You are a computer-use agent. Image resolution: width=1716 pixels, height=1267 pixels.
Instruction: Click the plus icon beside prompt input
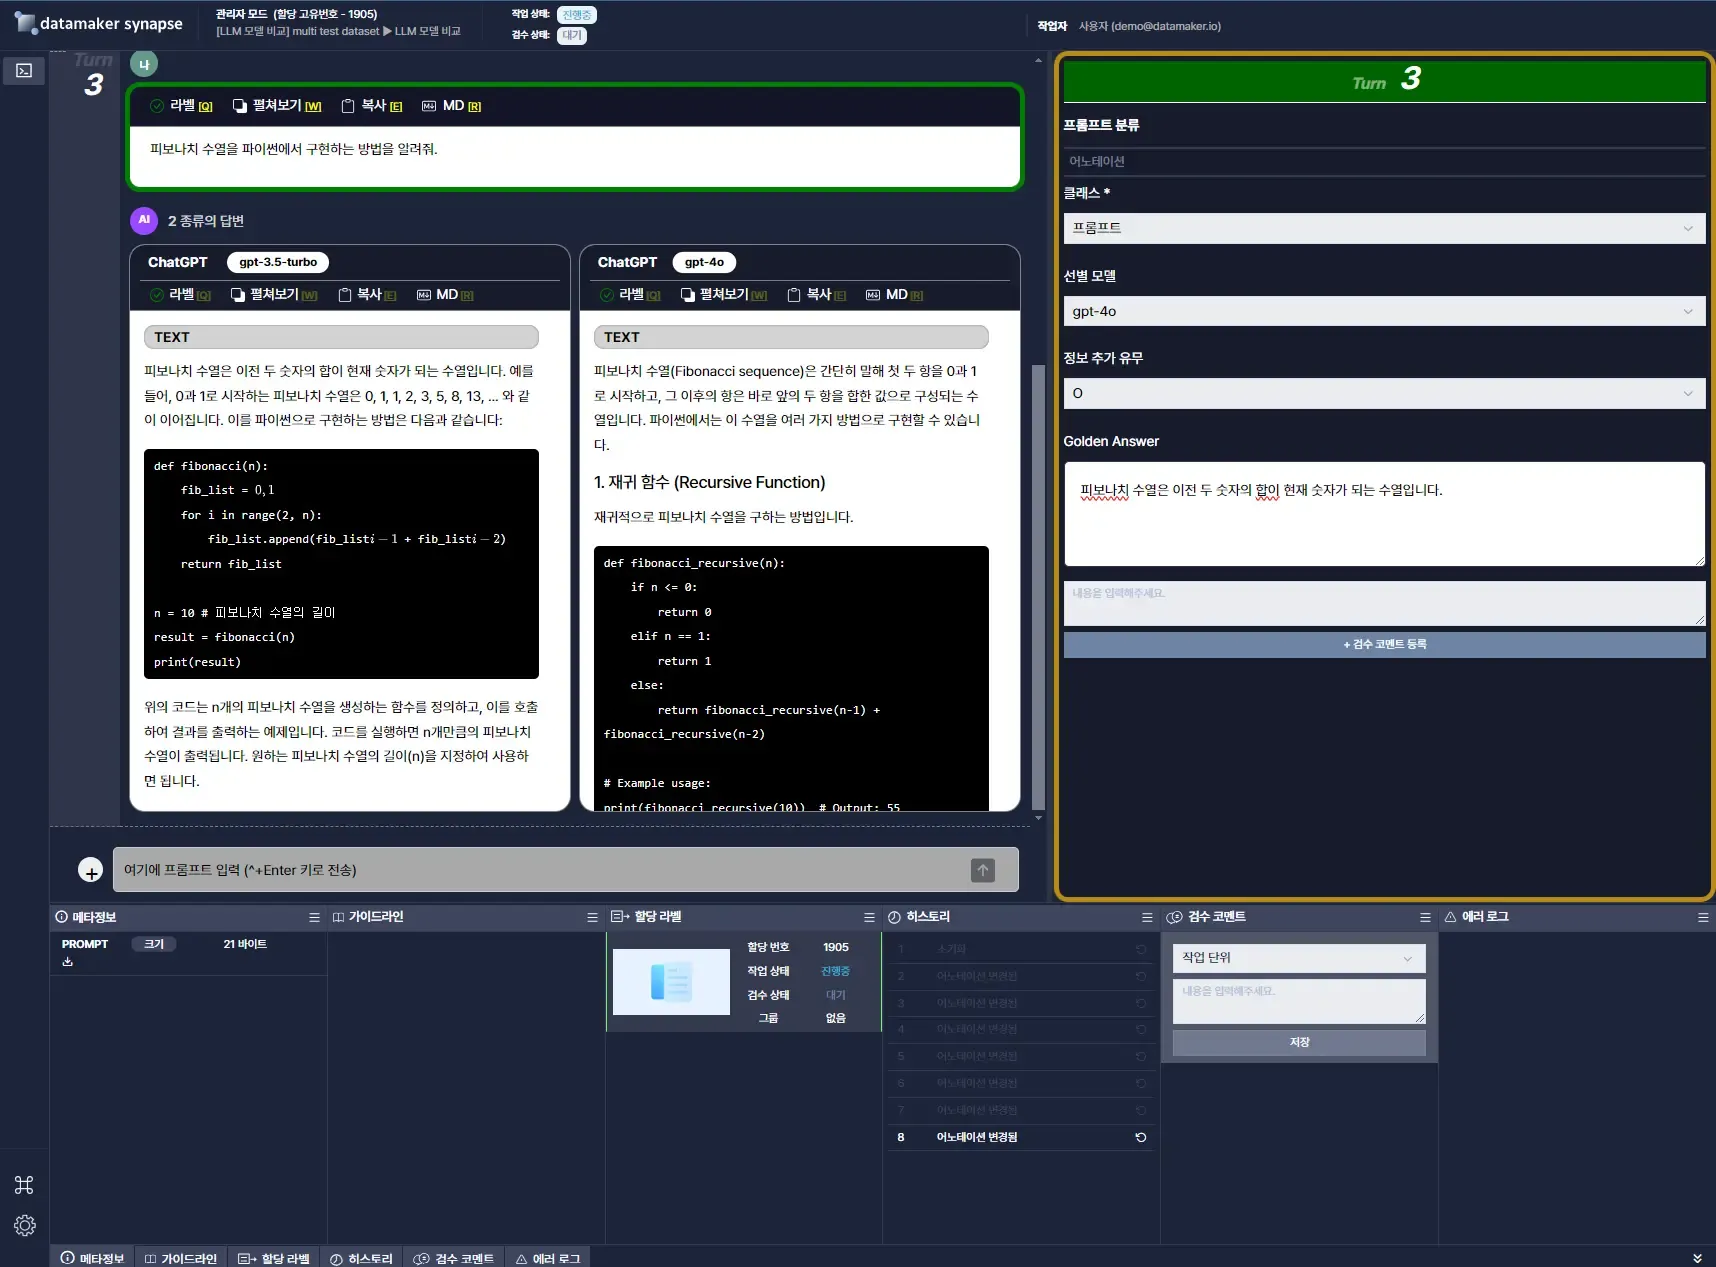click(91, 871)
